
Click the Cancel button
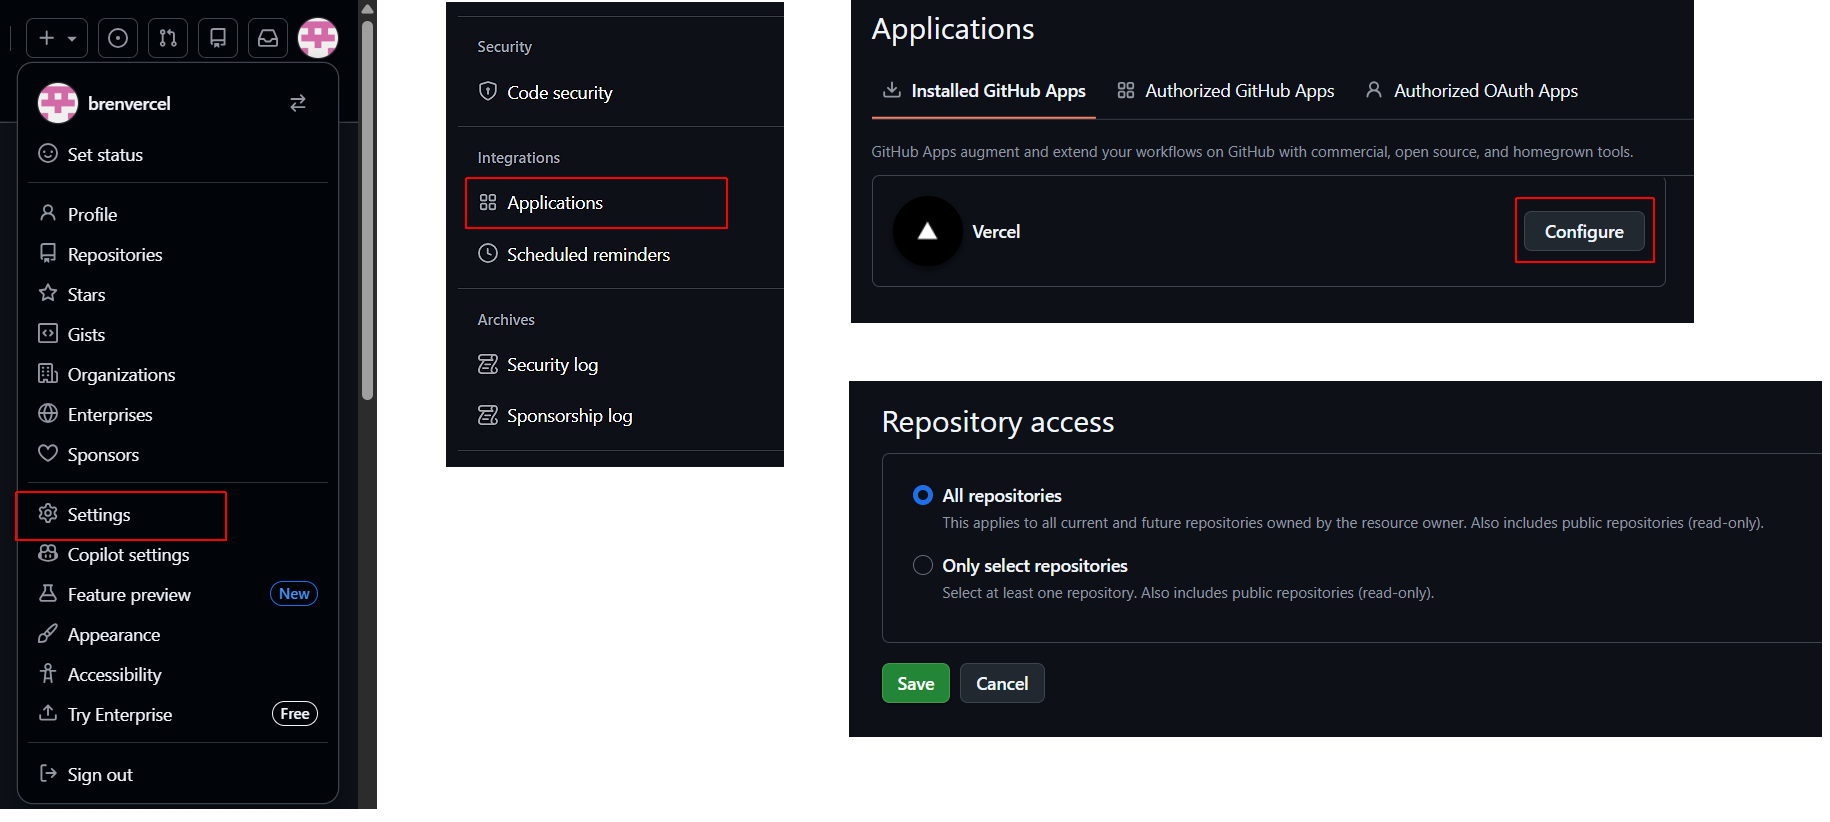pos(1002,684)
